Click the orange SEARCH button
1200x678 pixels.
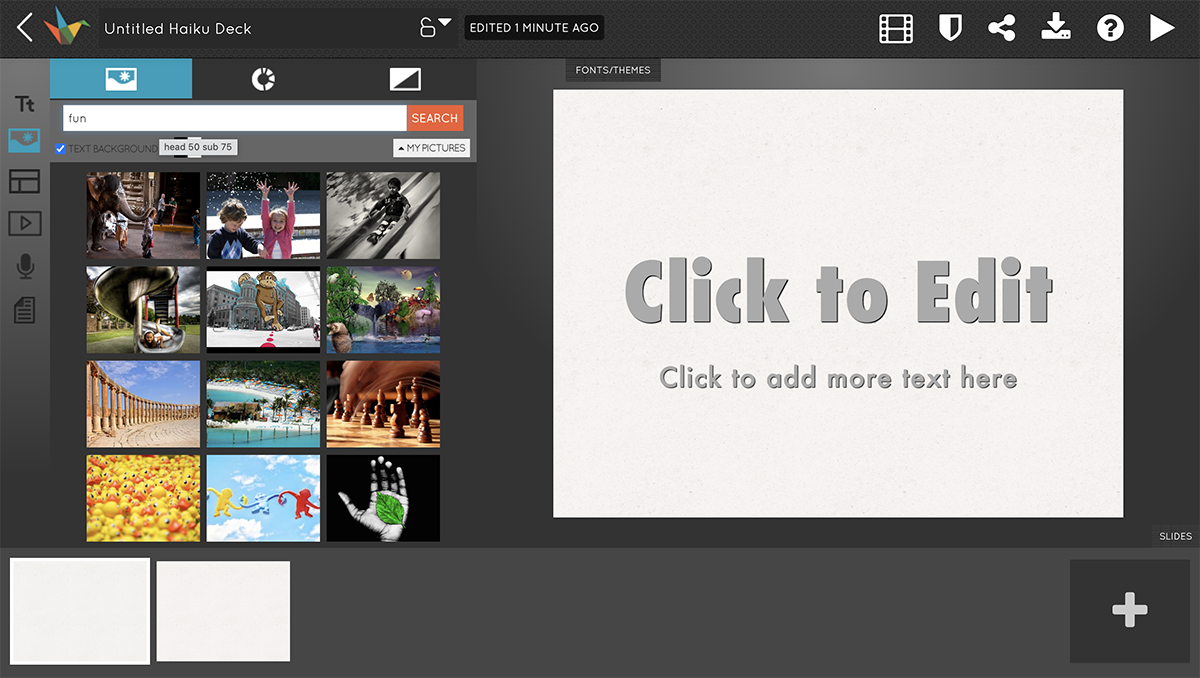tap(435, 118)
